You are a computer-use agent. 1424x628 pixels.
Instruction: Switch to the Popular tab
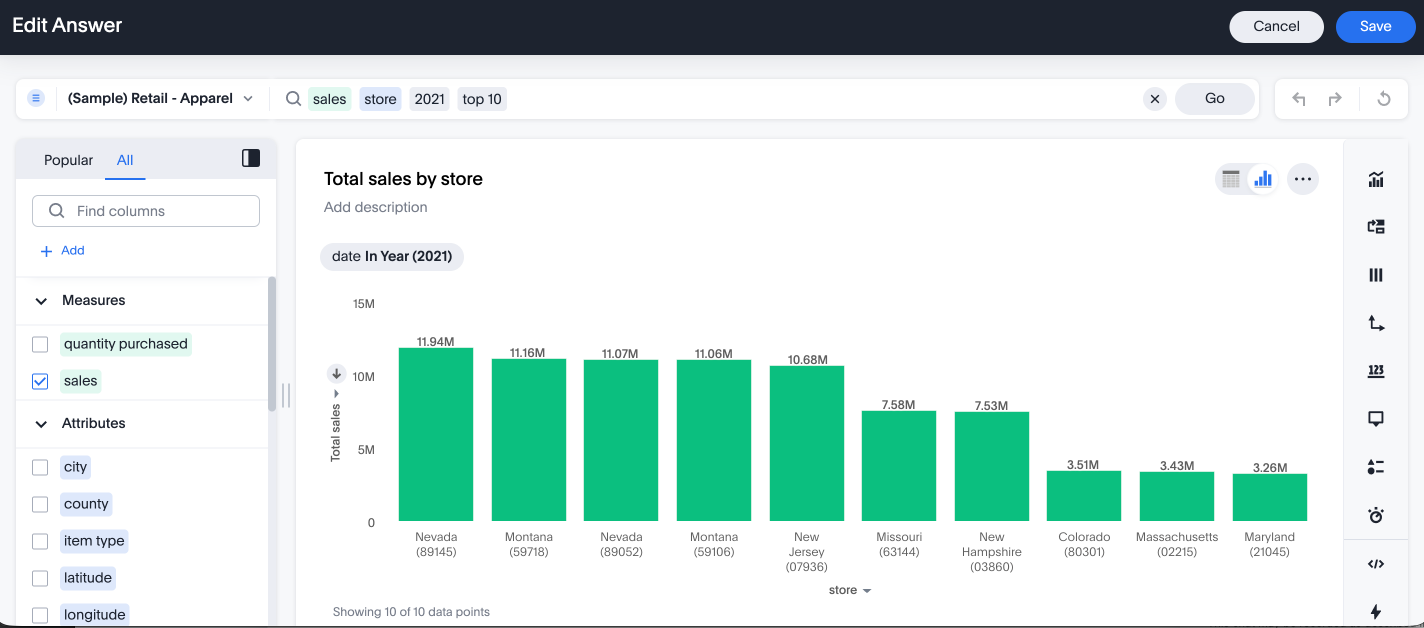[x=68, y=160]
